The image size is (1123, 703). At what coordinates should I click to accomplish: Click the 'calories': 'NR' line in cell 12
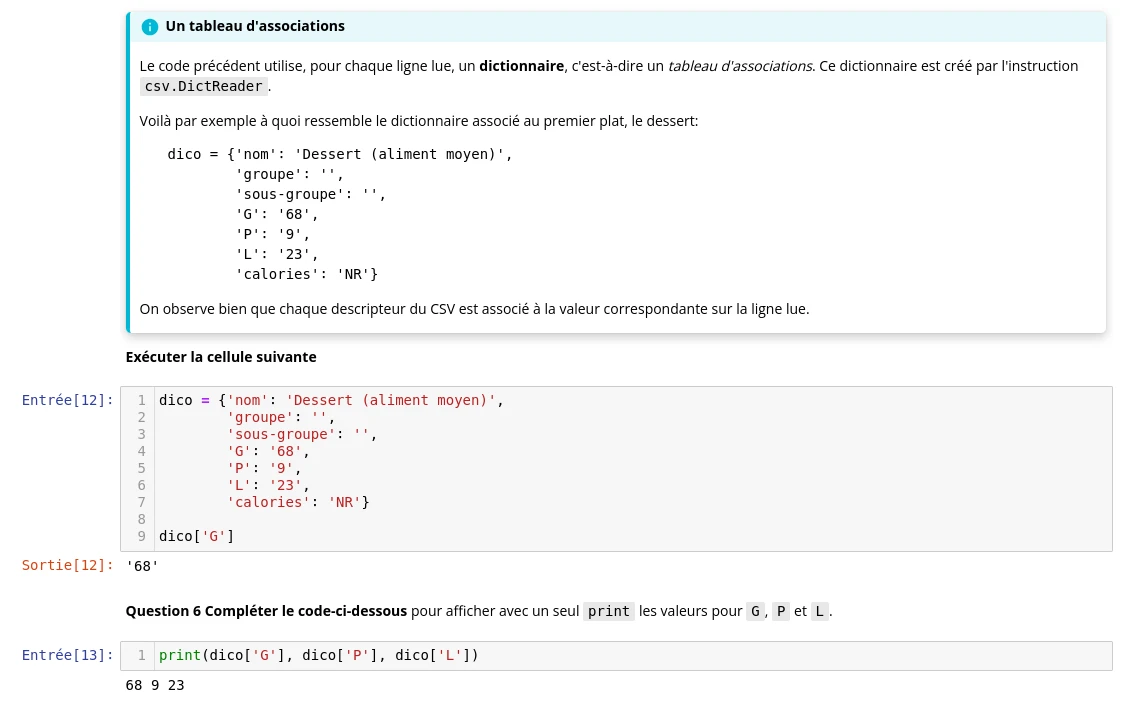pyautogui.click(x=298, y=503)
